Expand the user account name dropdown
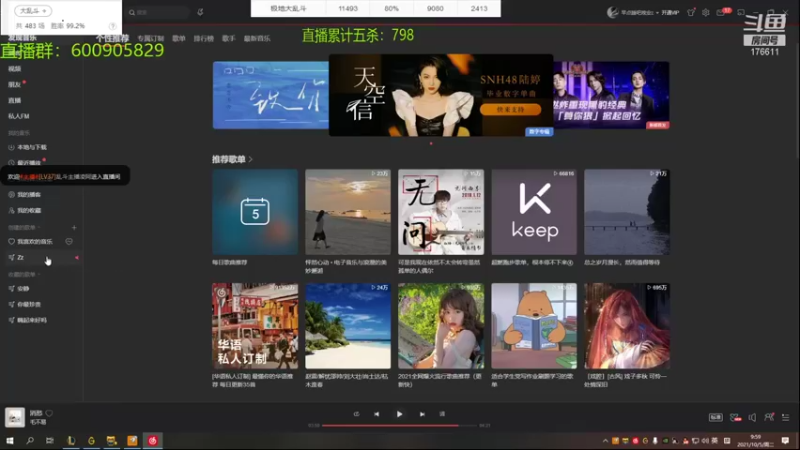The width and height of the screenshot is (800, 450). [x=639, y=13]
